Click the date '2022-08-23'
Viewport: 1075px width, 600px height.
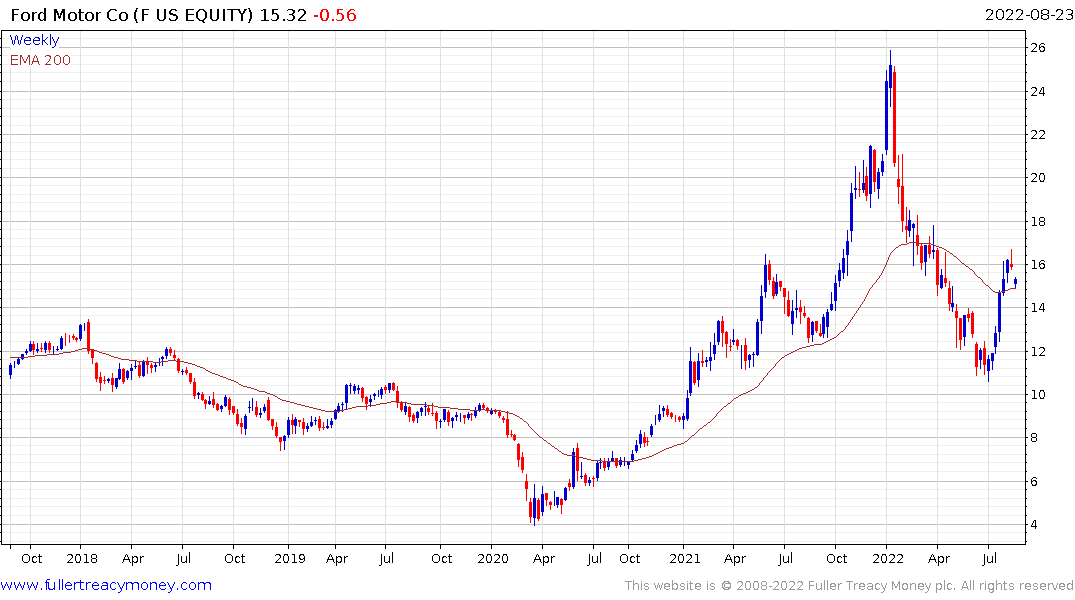1028,14
